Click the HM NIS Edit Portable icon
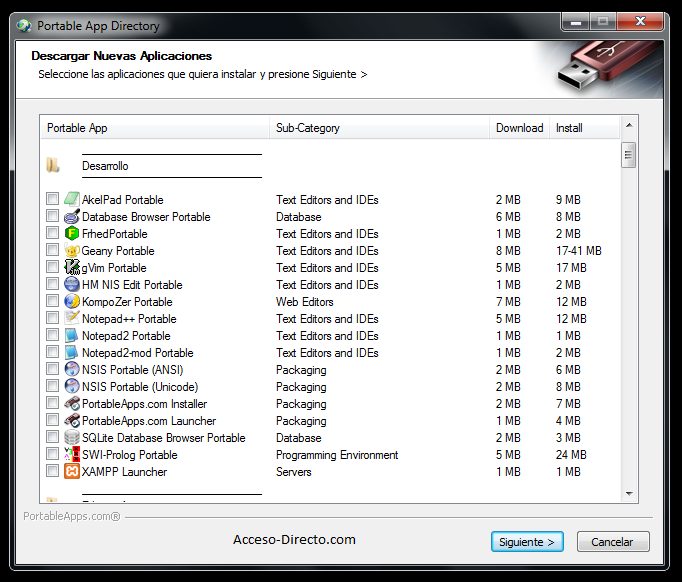The image size is (682, 582). point(72,284)
